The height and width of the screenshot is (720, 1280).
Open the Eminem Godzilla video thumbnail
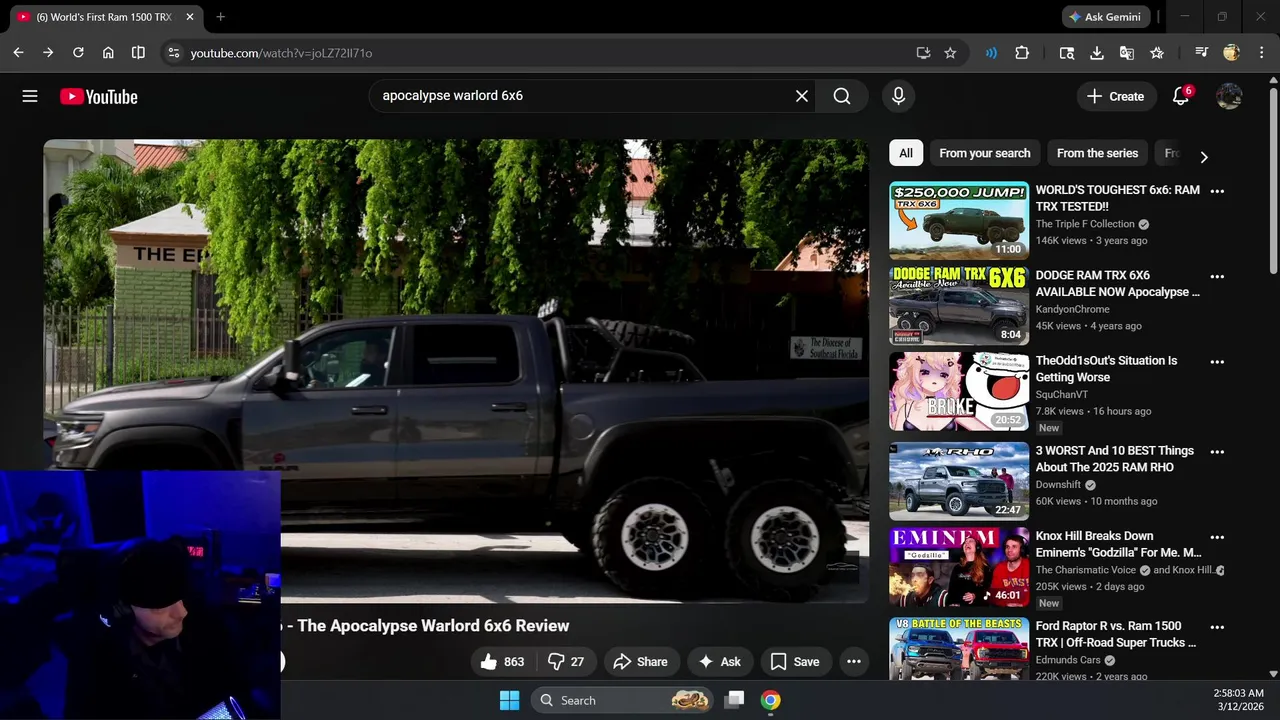click(959, 567)
